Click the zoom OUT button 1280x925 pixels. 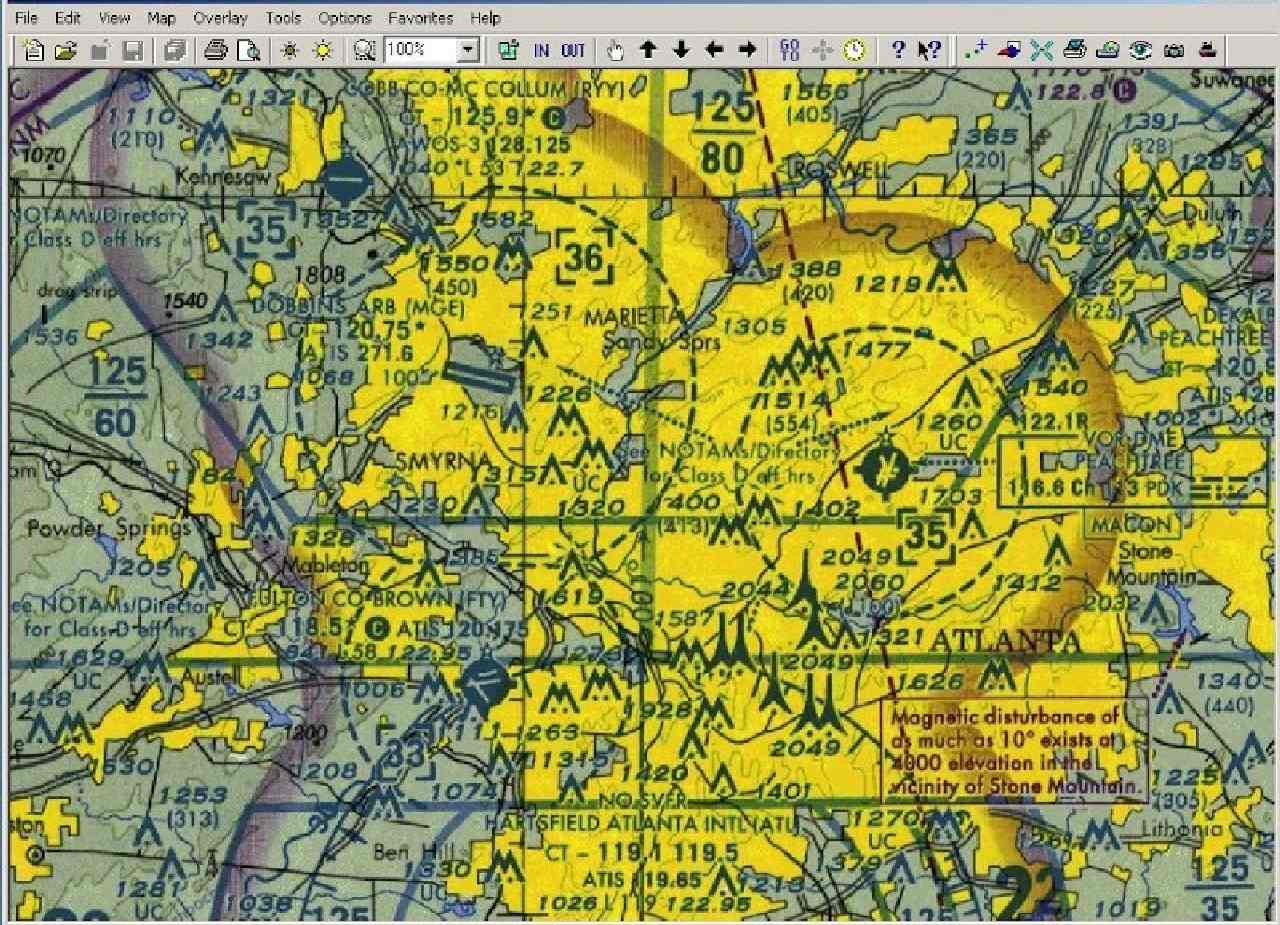click(573, 50)
